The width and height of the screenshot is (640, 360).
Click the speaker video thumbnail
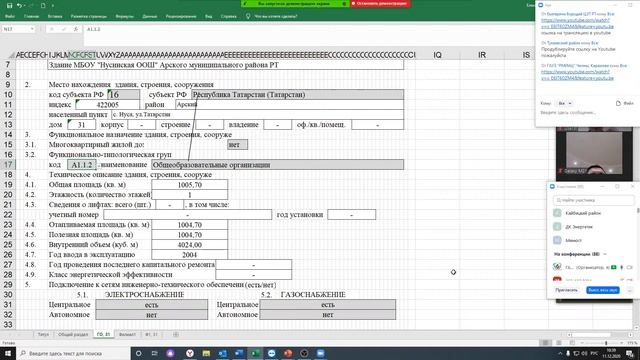pyautogui.click(x=594, y=153)
